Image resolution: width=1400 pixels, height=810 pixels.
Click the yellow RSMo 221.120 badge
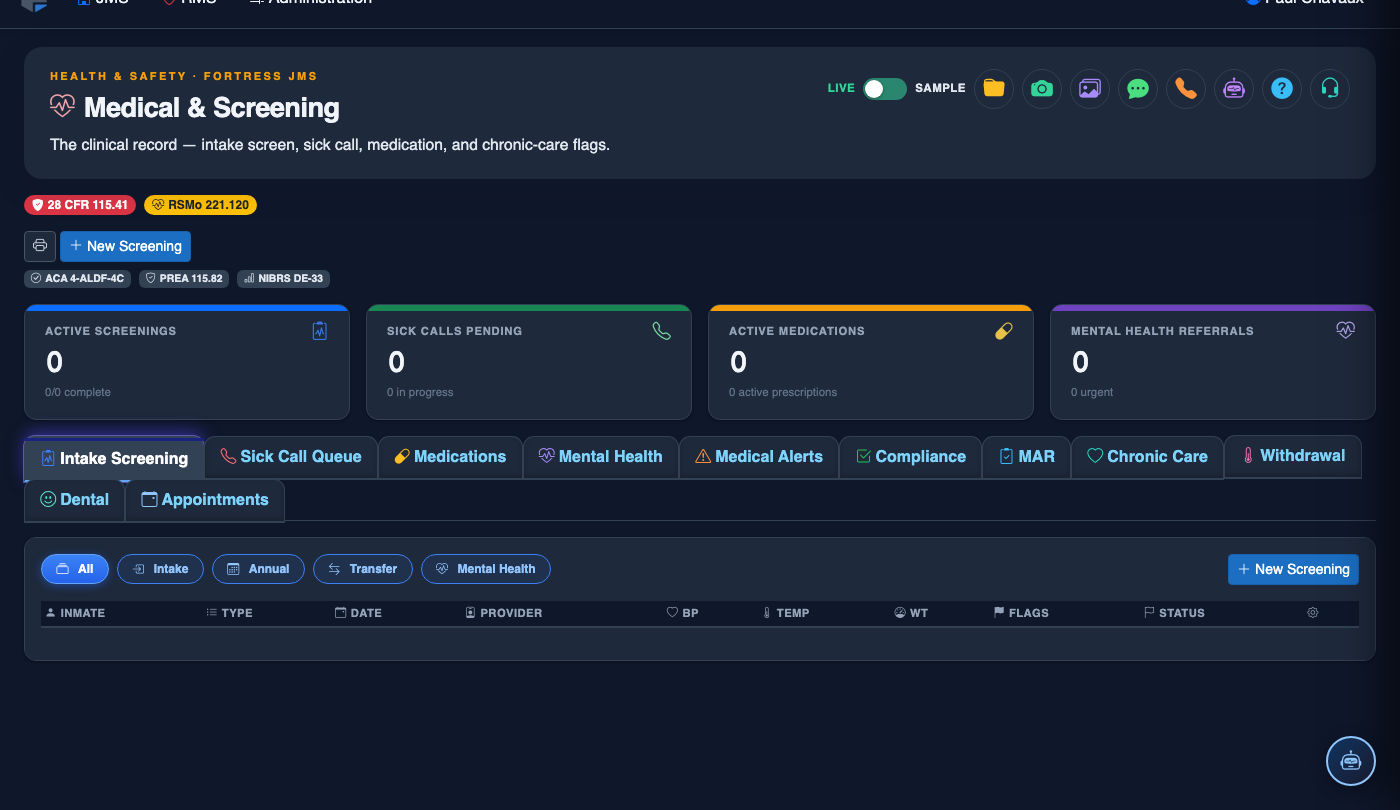(201, 205)
